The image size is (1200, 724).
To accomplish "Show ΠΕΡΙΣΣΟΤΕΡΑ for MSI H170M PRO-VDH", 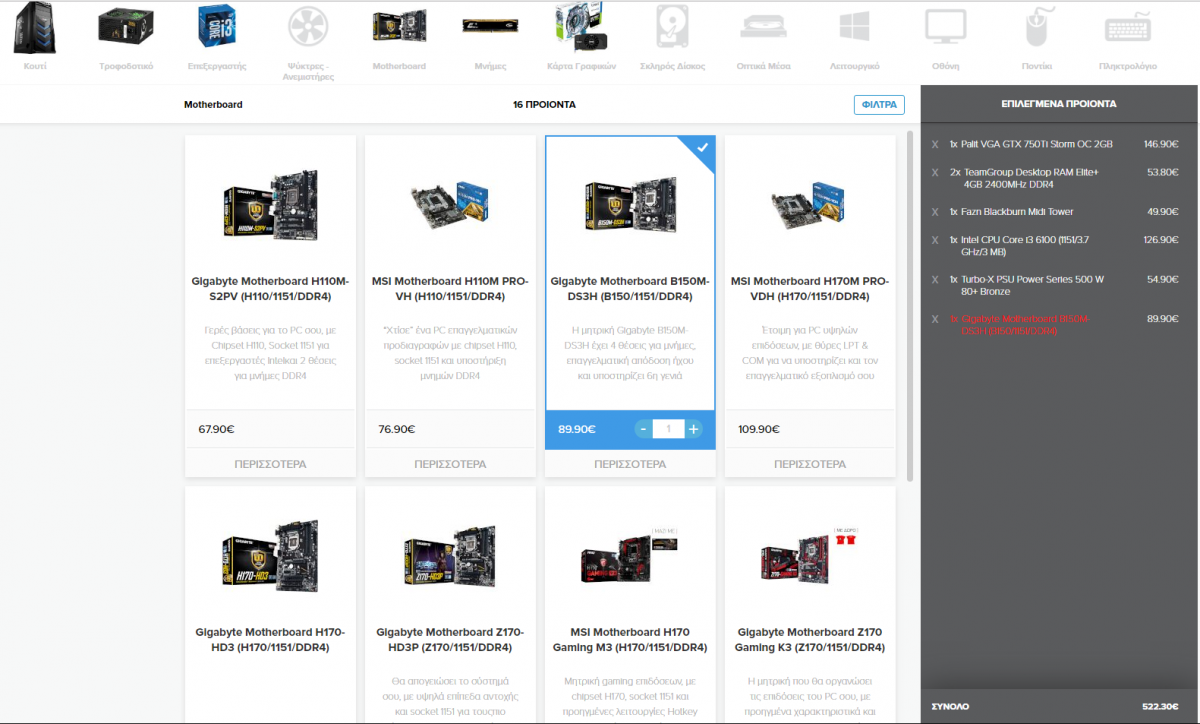I will tap(810, 464).
